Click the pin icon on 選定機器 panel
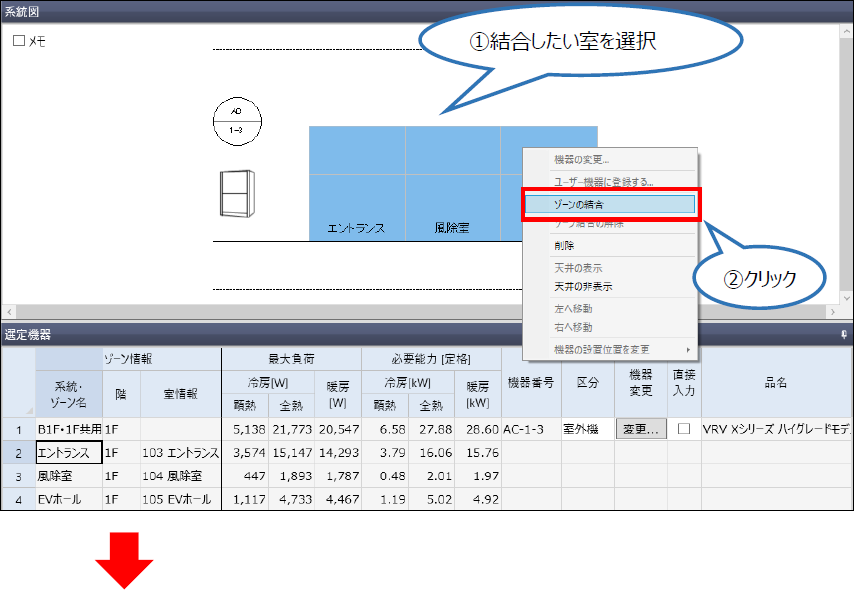 [845, 334]
